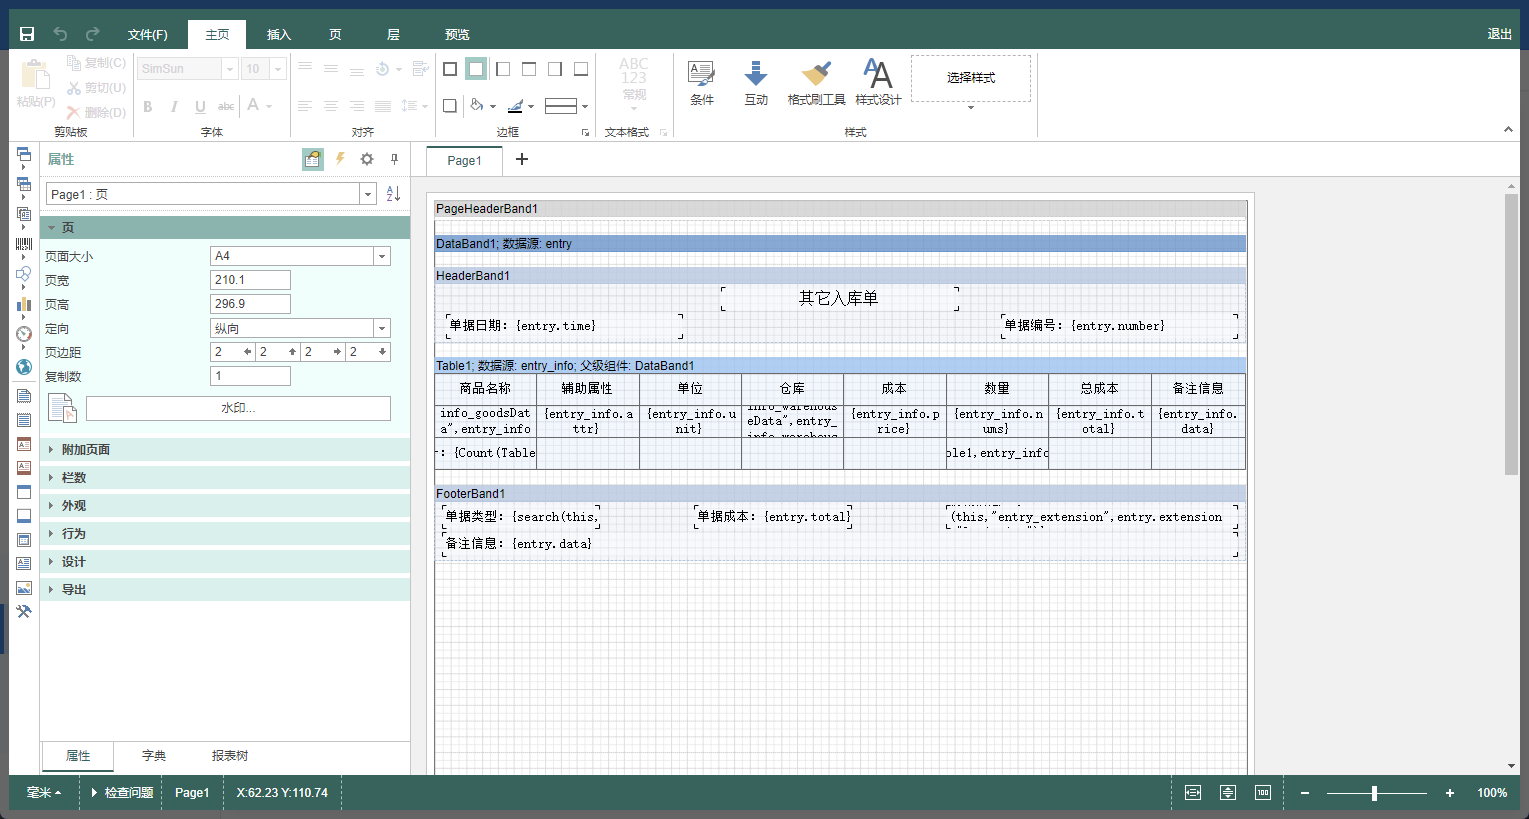Sort properties alphabetically with A-Z icon

click(393, 193)
